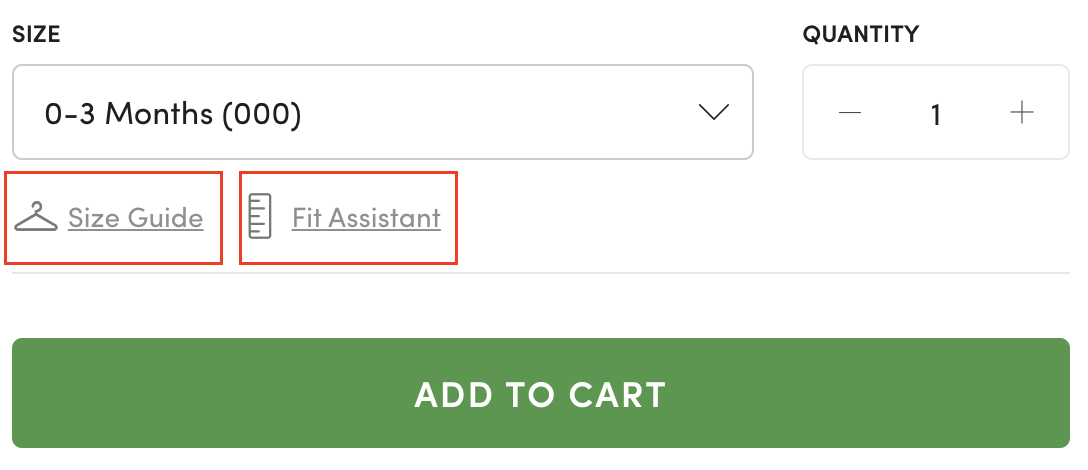Get fit help from Fit Assistant
The height and width of the screenshot is (470, 1088).
[366, 218]
